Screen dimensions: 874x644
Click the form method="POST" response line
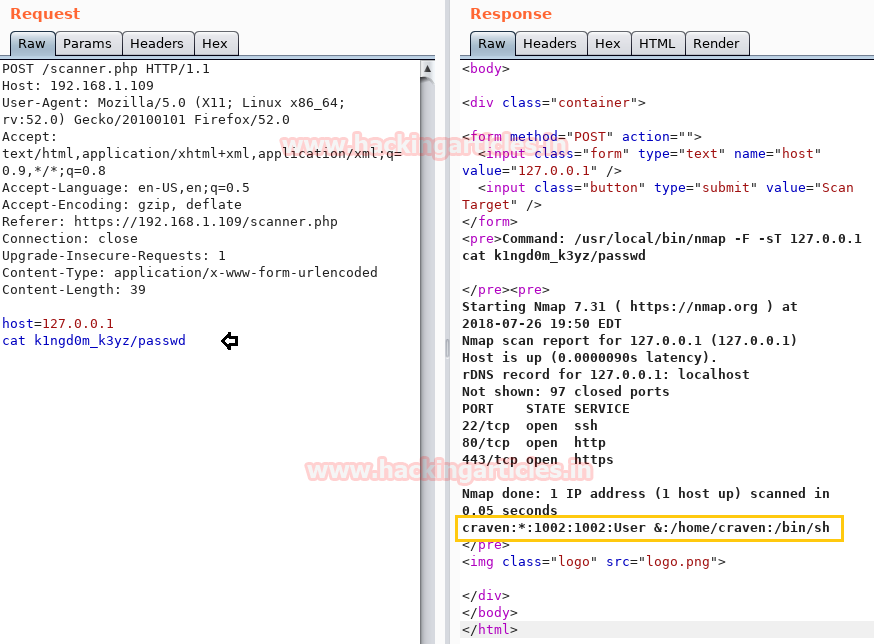[x=581, y=137]
